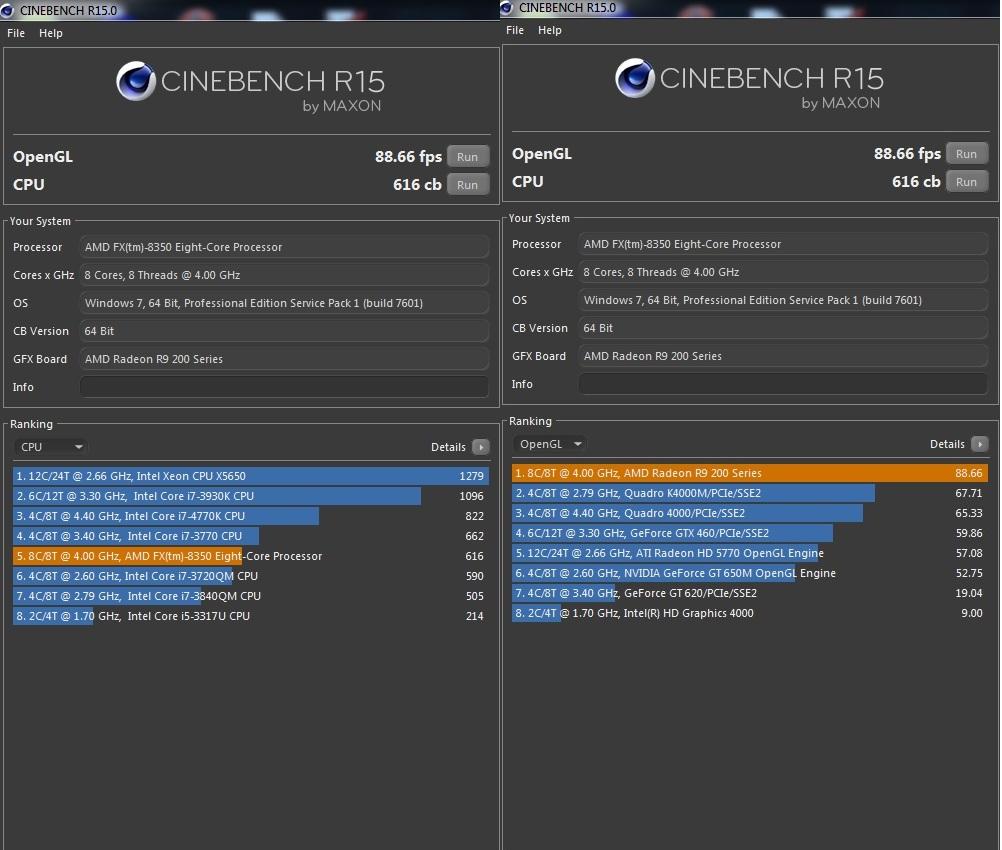Select NVIDIA GeForce GT 650M ranking row
This screenshot has width=1002, height=850.
click(750, 573)
